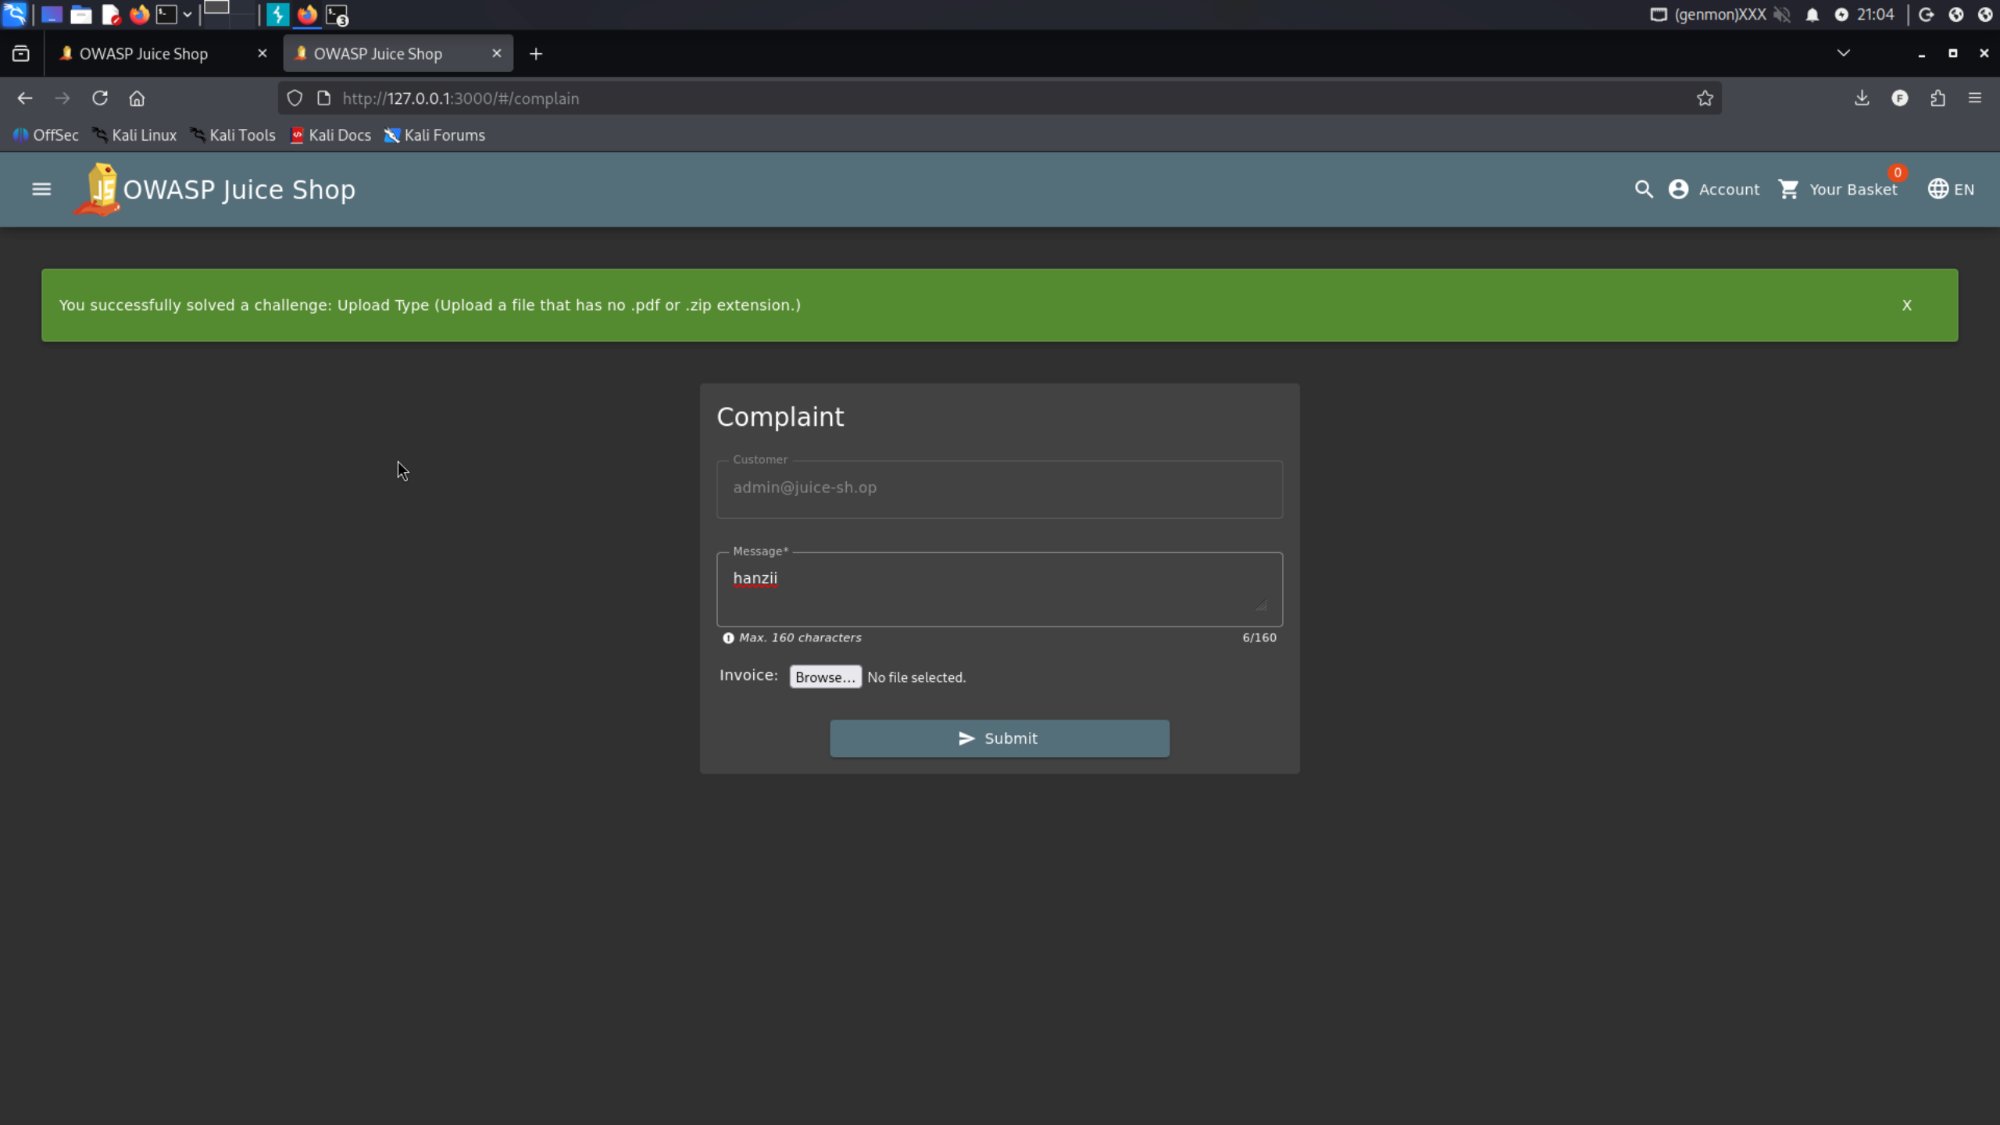Open tracking protection shield info
The height and width of the screenshot is (1125, 2000).
point(294,98)
